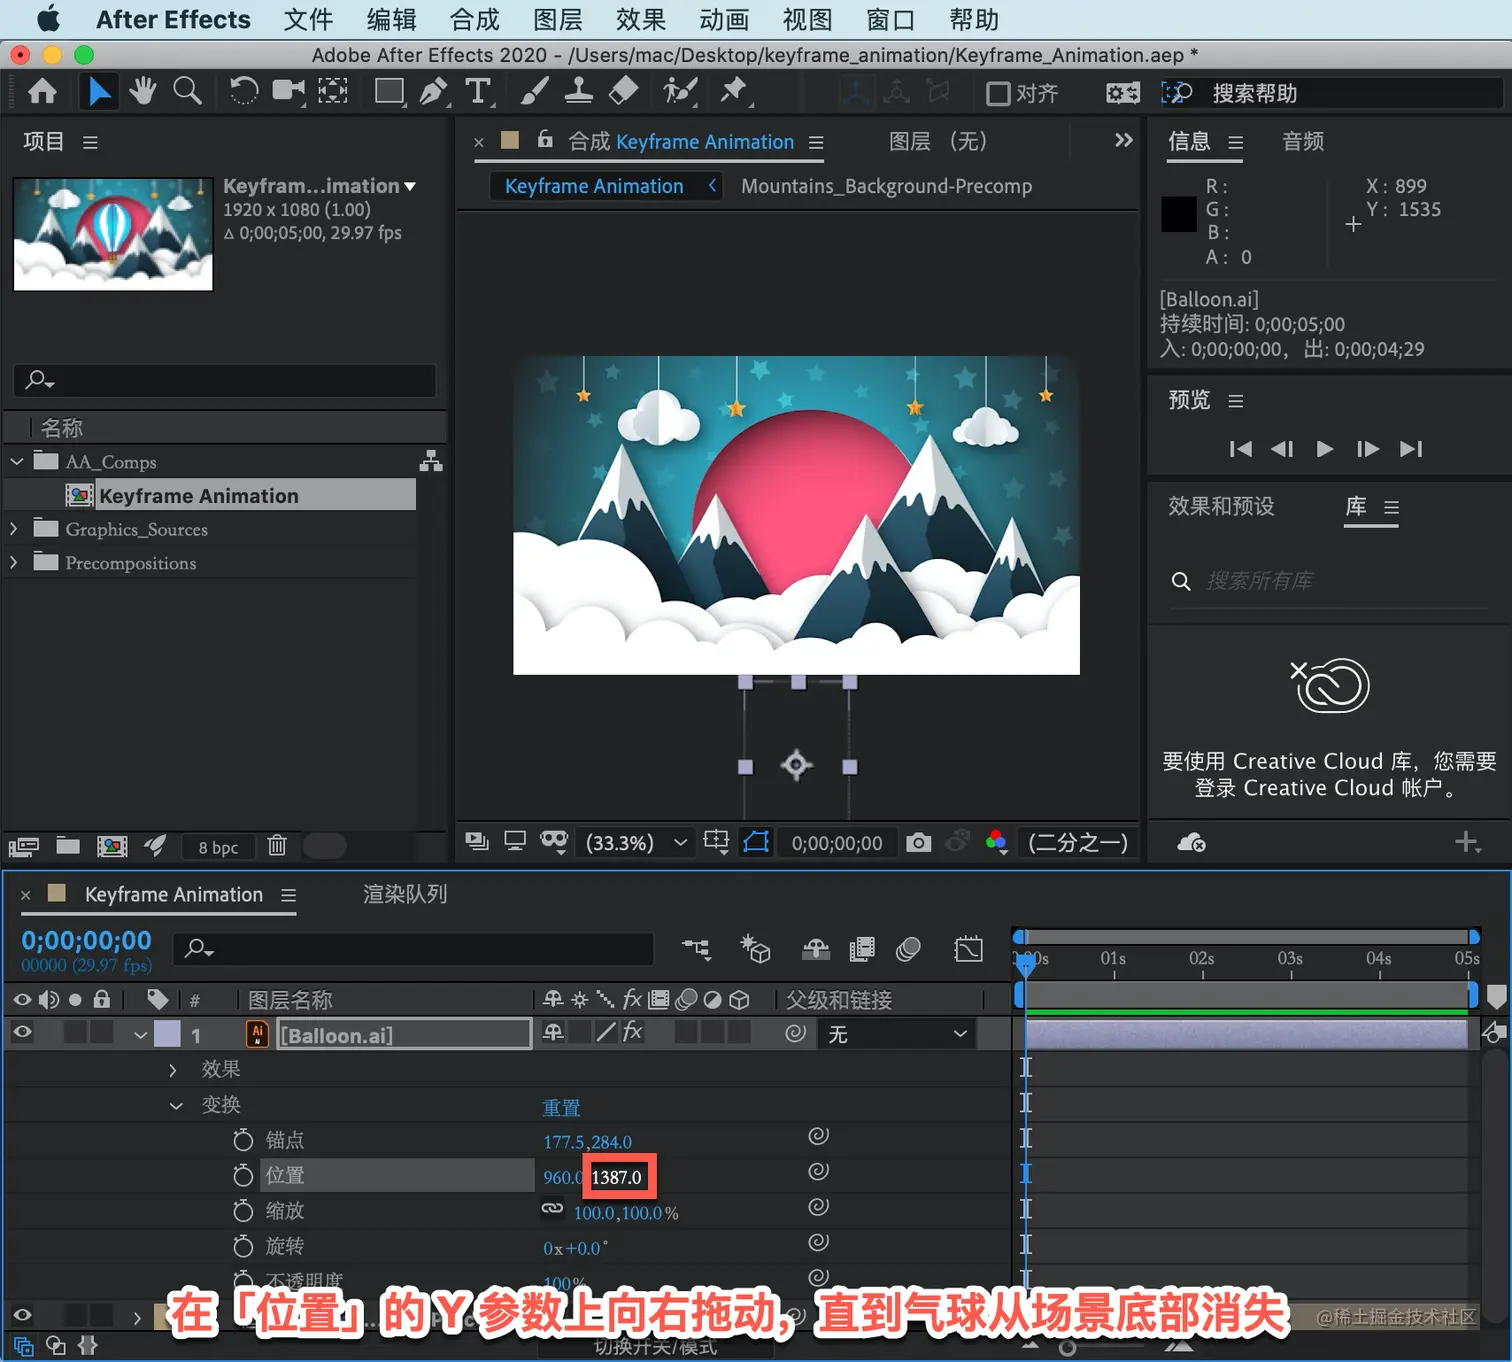Enable motion blur icon in timeline
1512x1362 pixels.
(x=908, y=949)
